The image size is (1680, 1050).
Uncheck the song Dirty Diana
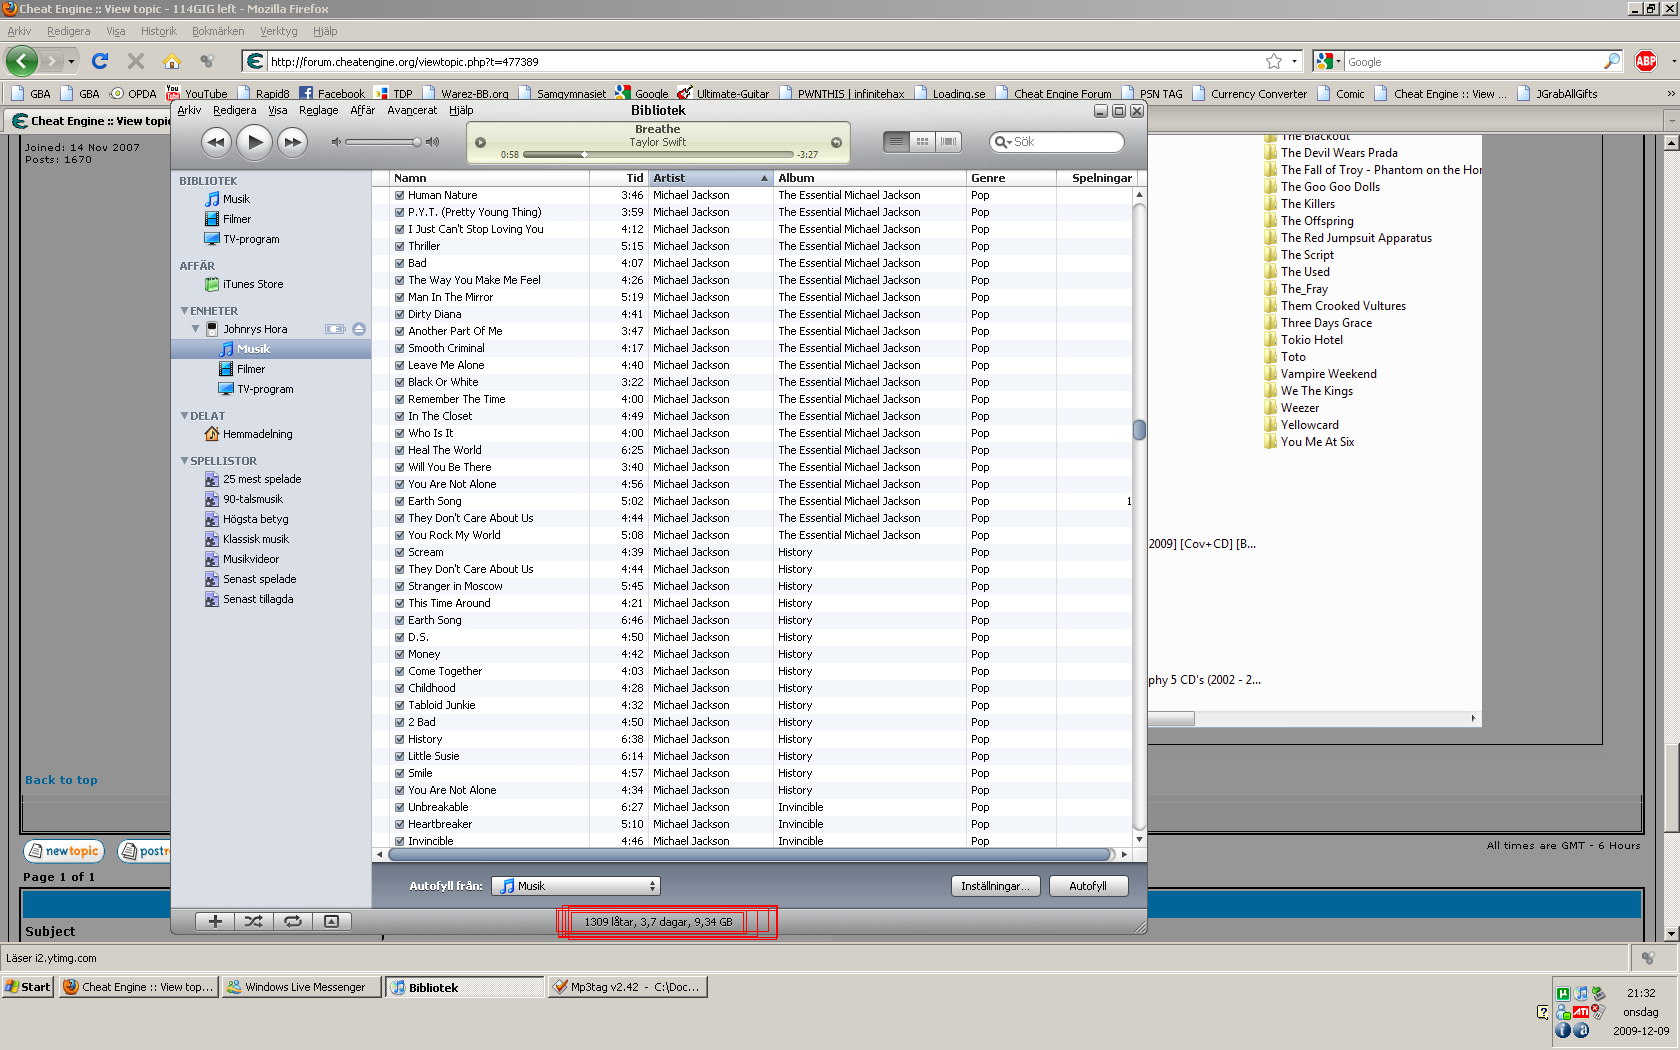400,314
